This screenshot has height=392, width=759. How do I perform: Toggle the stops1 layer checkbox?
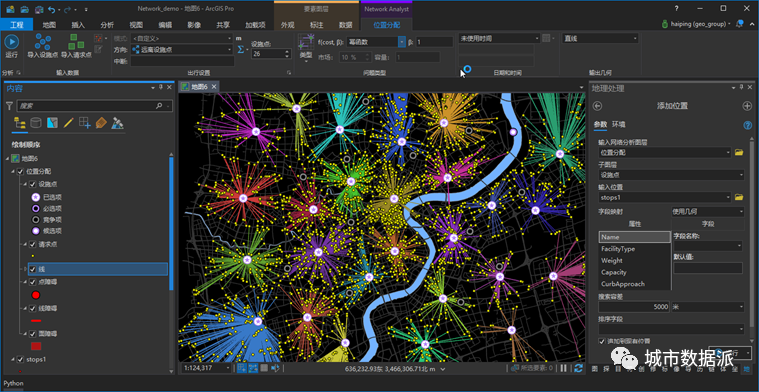[x=20, y=360]
